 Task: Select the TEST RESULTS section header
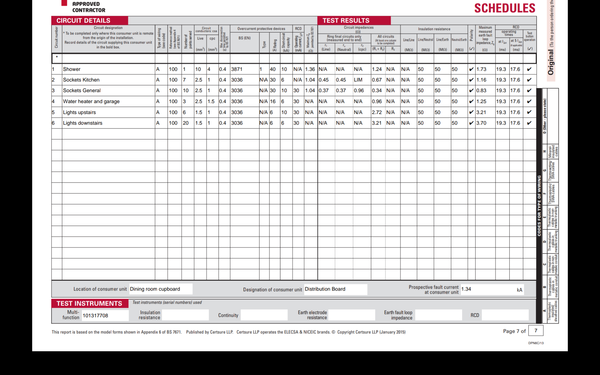pyautogui.click(x=354, y=21)
